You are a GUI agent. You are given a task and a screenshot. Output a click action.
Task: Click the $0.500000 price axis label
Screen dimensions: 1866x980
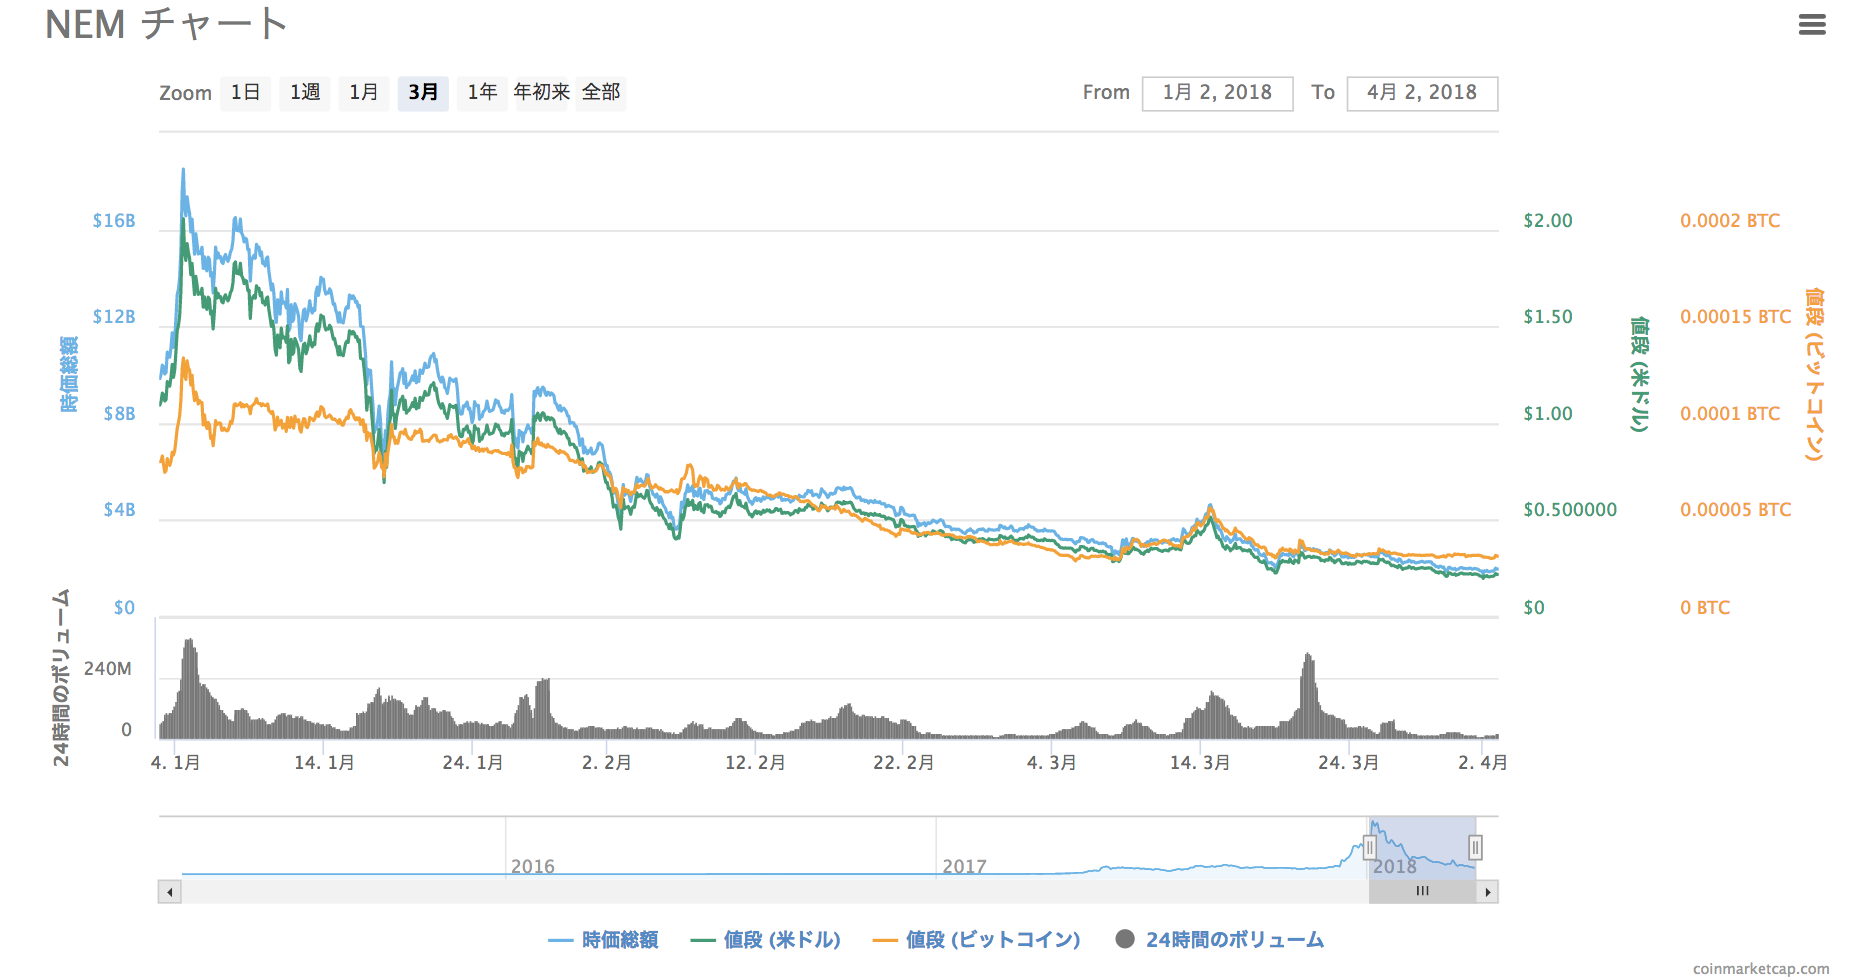click(1570, 510)
